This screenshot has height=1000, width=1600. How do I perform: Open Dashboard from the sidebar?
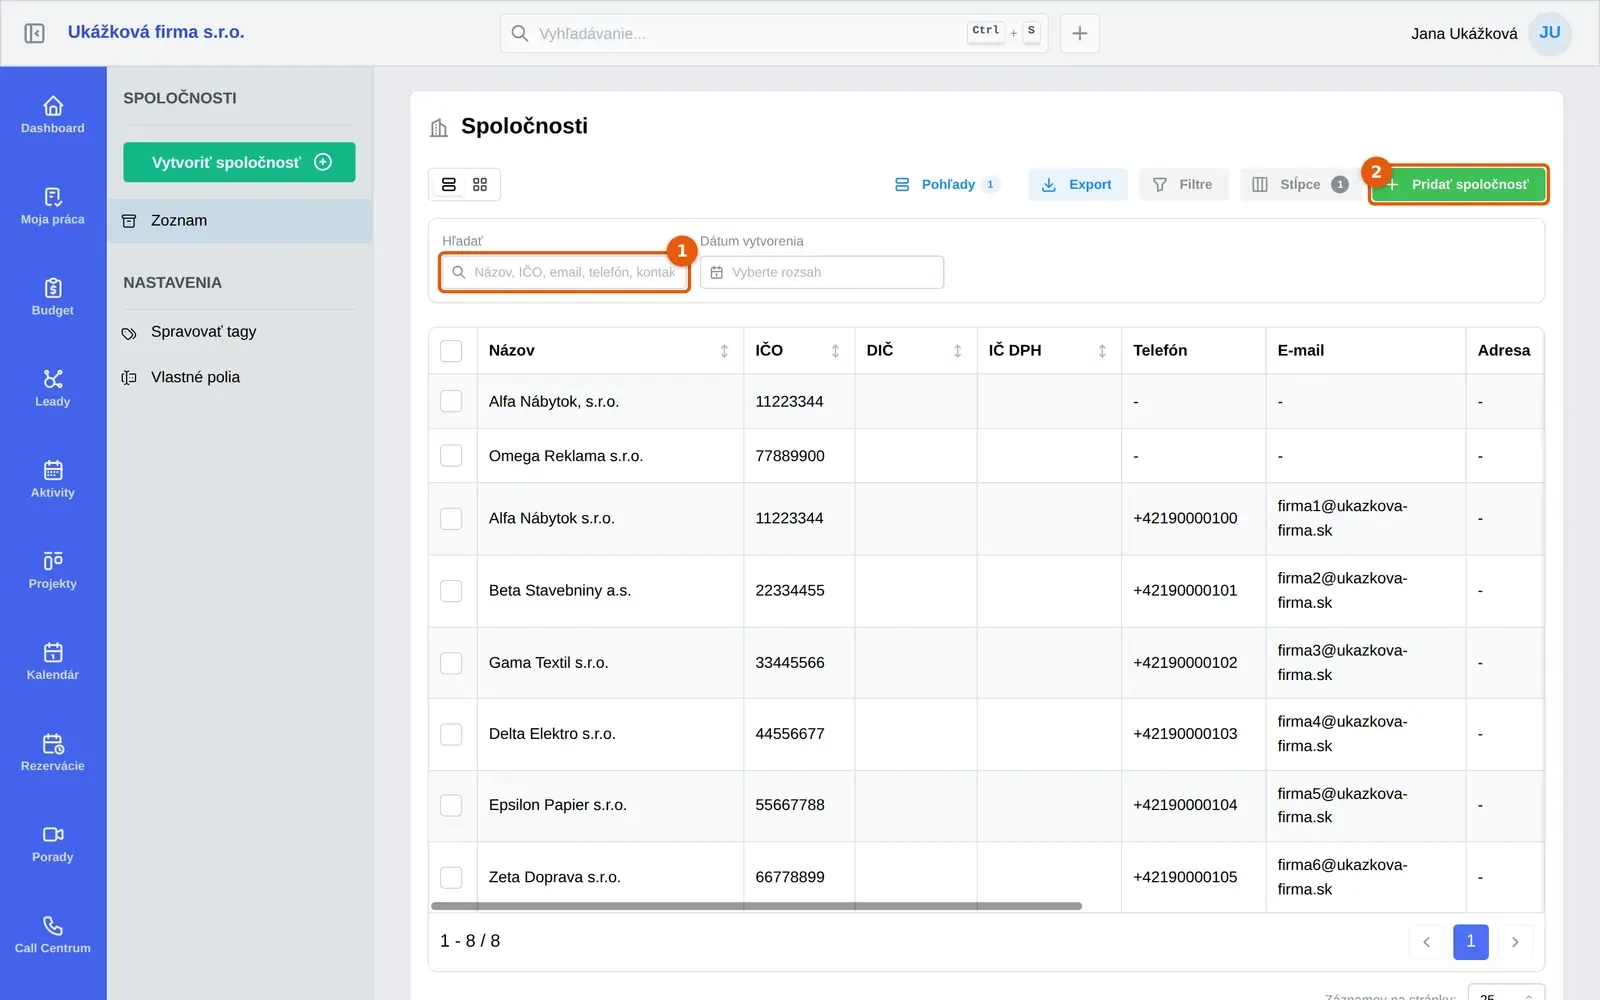coord(53,114)
